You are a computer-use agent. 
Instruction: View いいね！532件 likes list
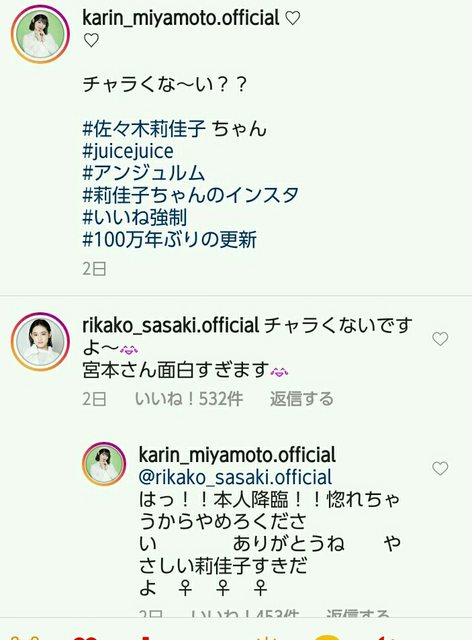189,399
